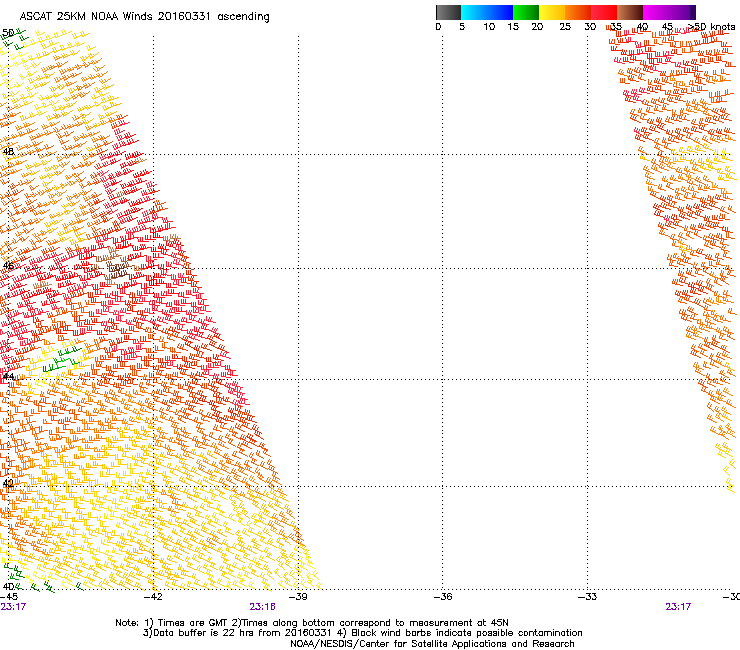Click the '10' label under the color bar
Viewport: 740px width, 650px height.
tap(489, 27)
